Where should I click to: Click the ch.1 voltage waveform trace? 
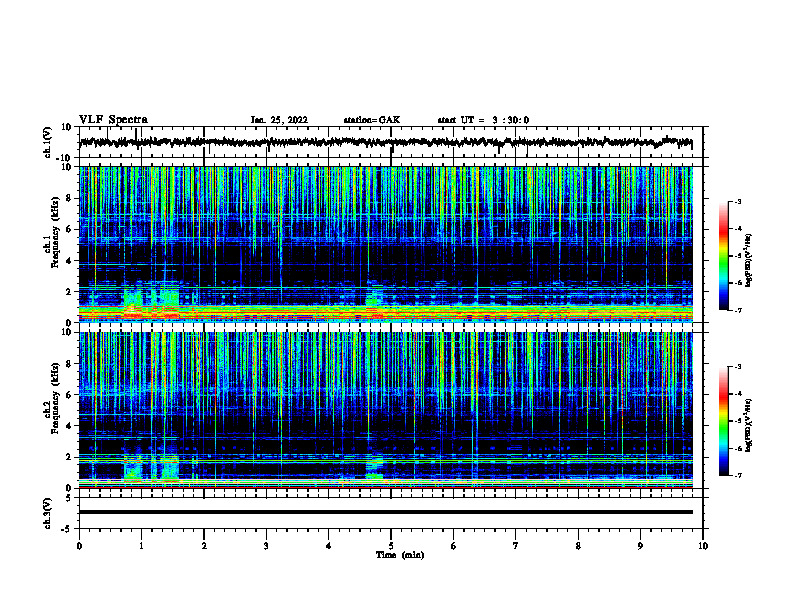click(x=385, y=142)
